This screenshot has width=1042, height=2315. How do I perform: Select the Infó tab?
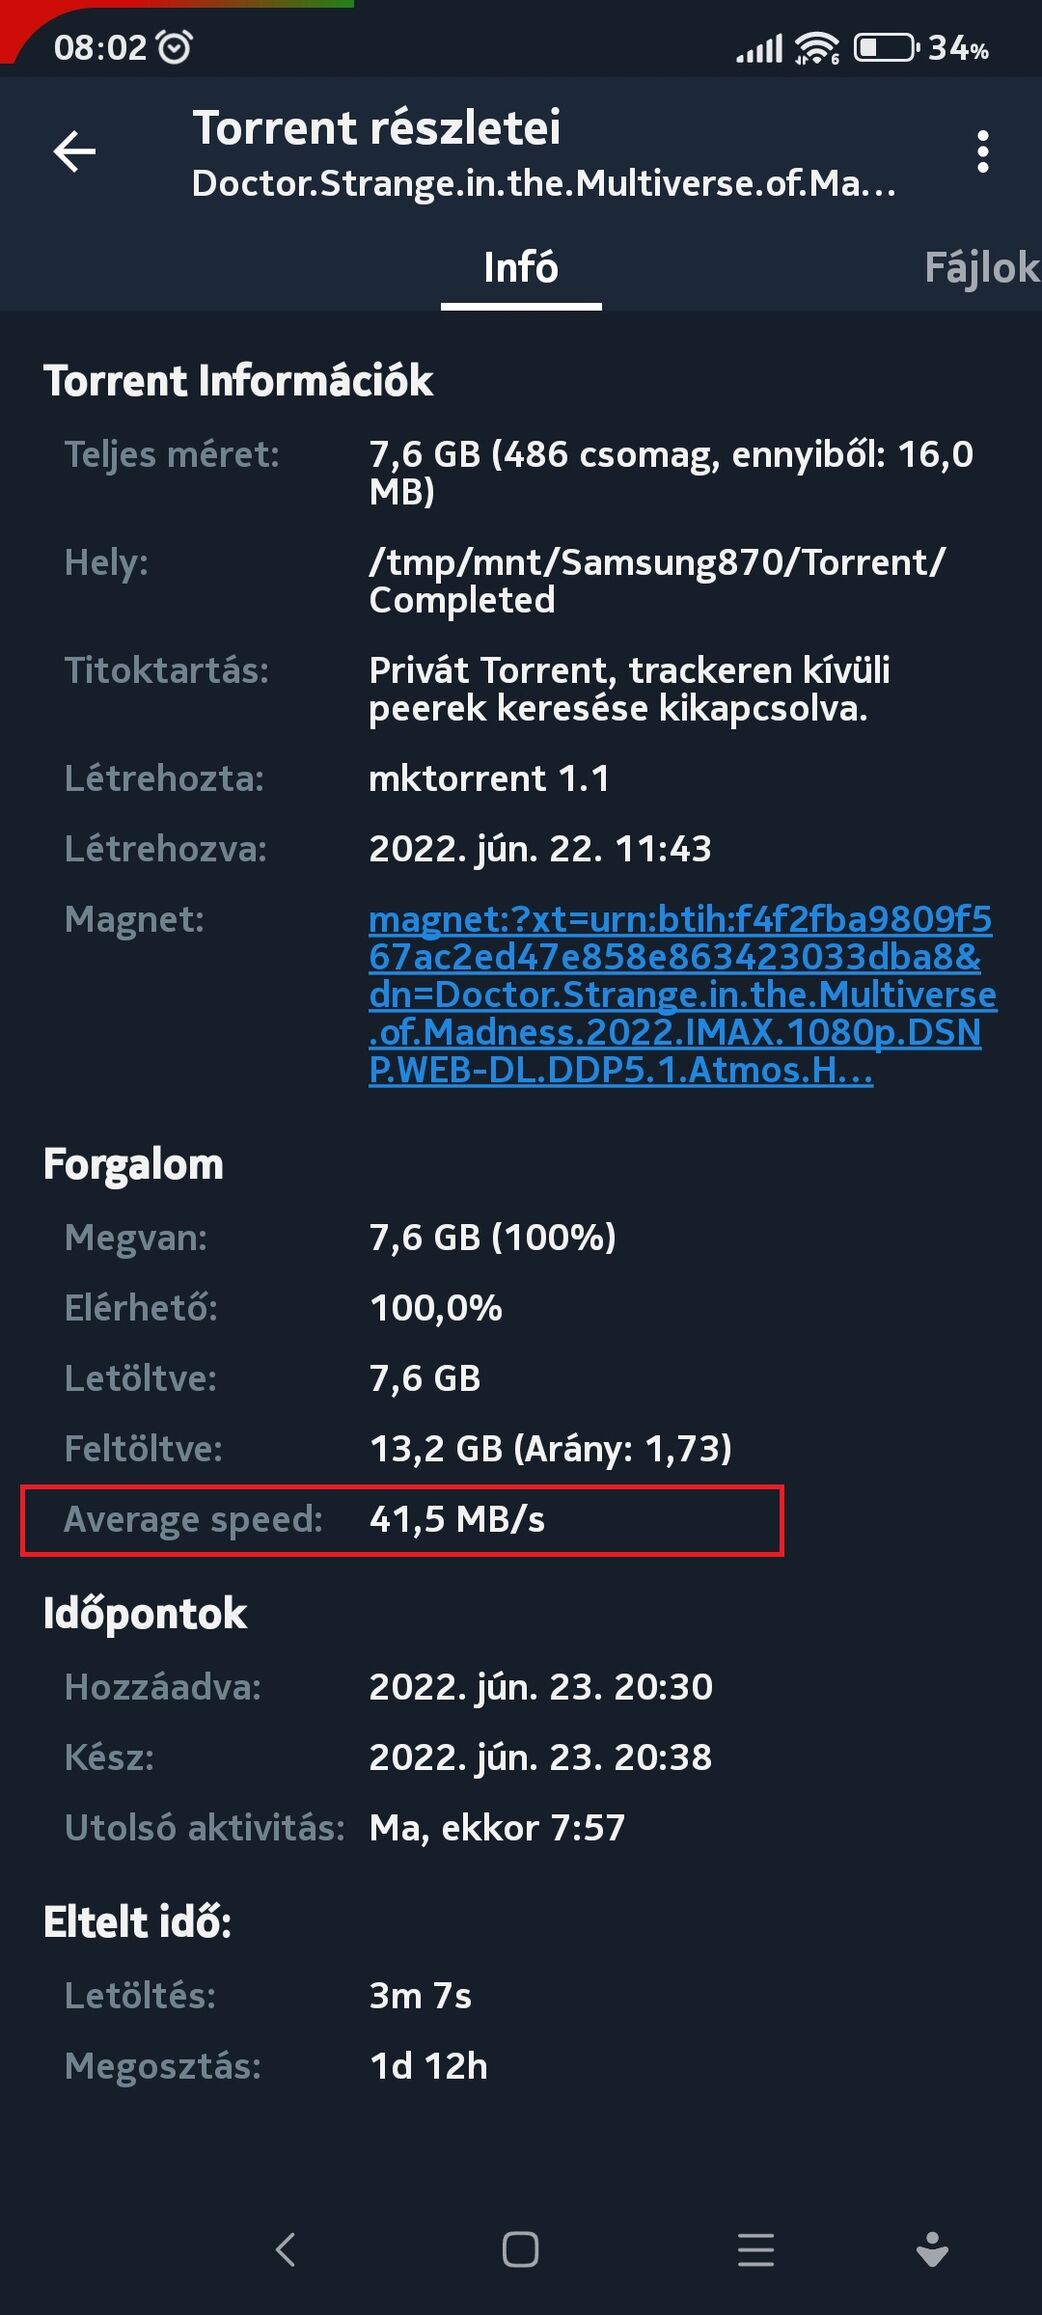tap(521, 268)
